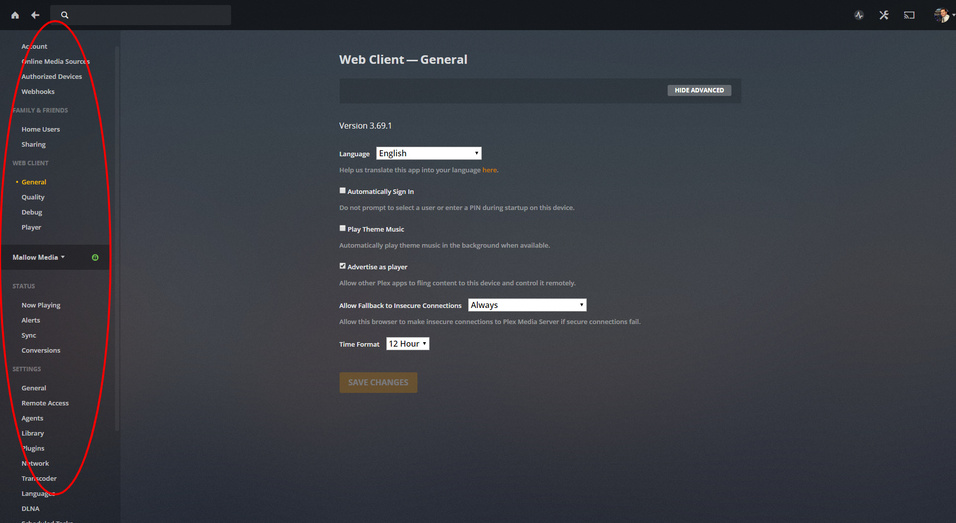Screen dimensions: 956x523
Task: Click green server status icon by Mallow Media
Action: 95,257
